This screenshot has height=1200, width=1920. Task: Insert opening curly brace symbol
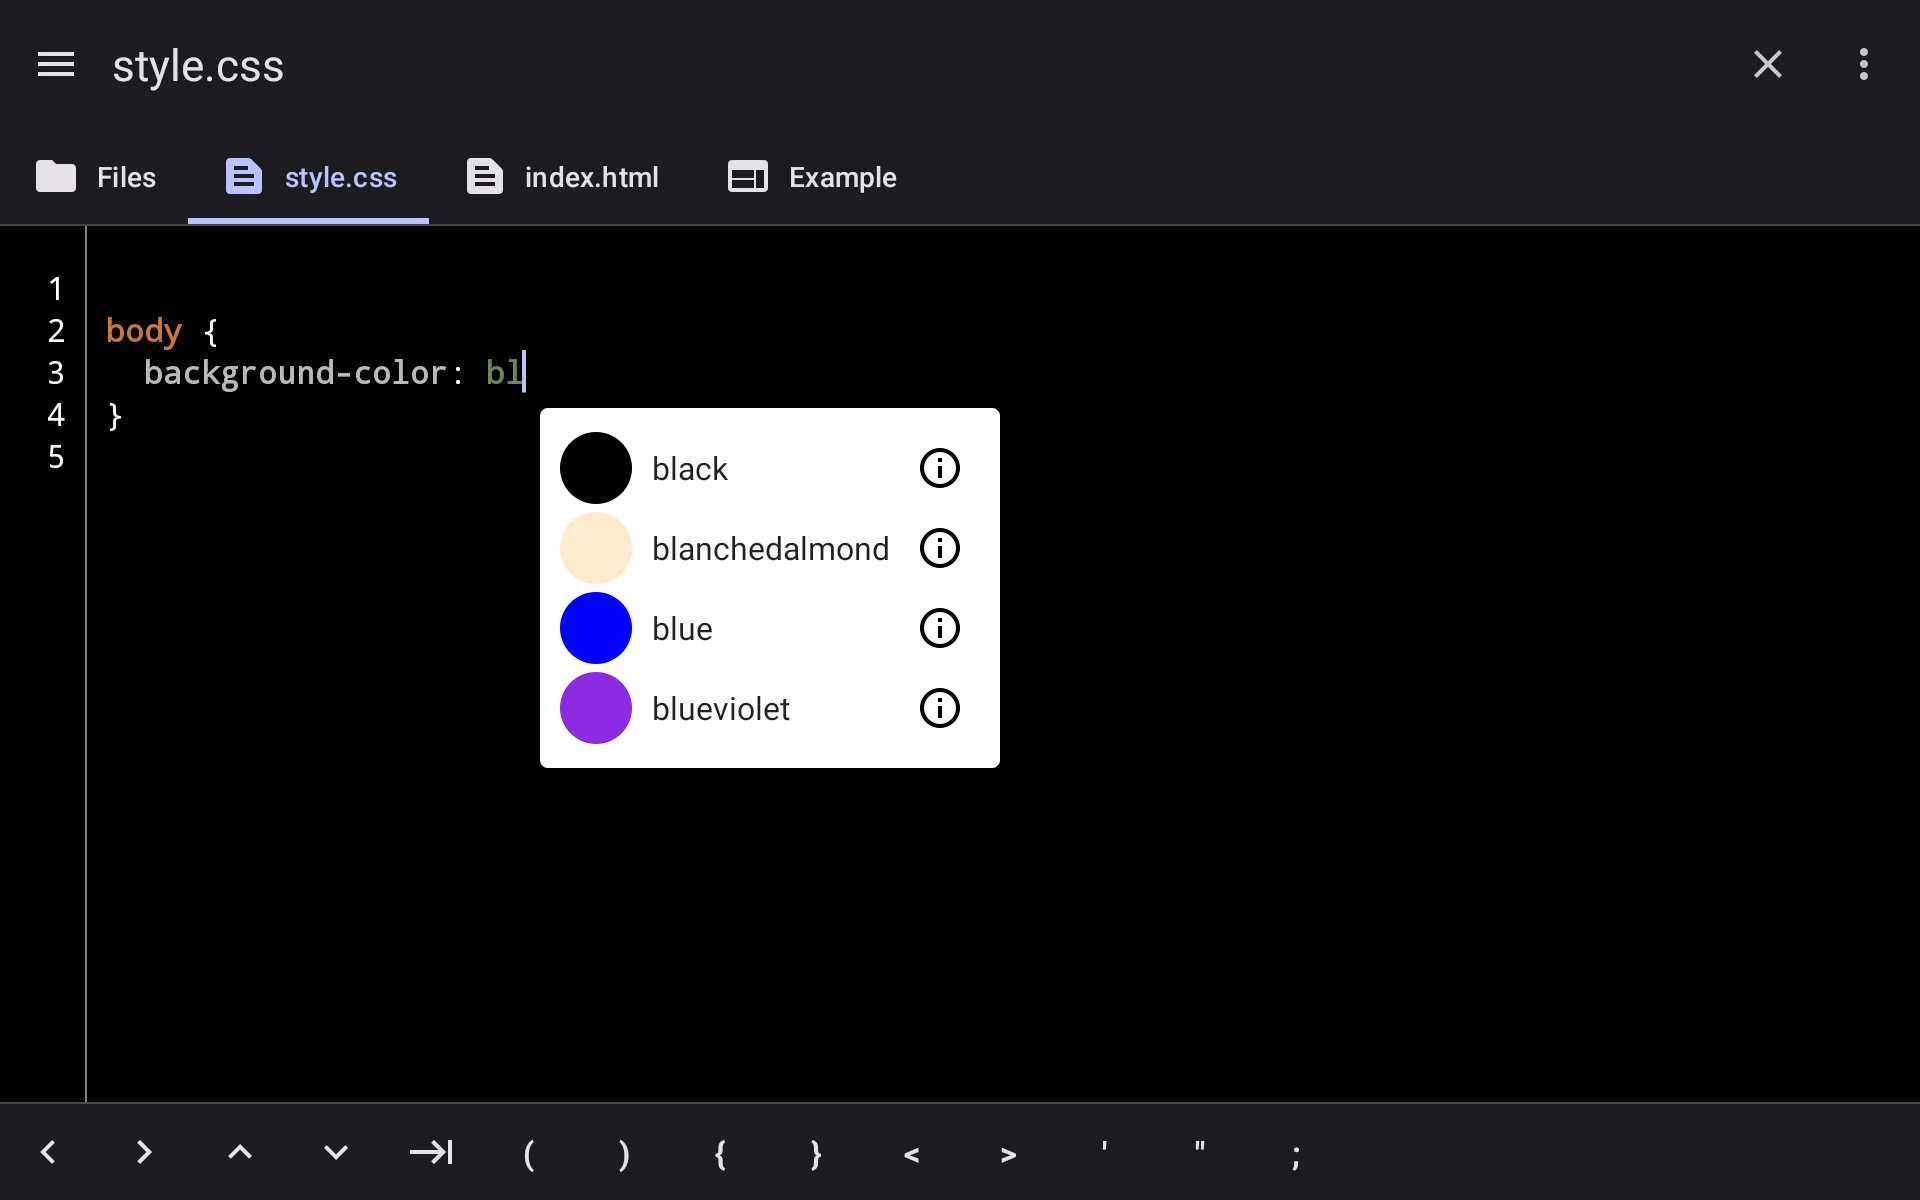(x=720, y=1154)
